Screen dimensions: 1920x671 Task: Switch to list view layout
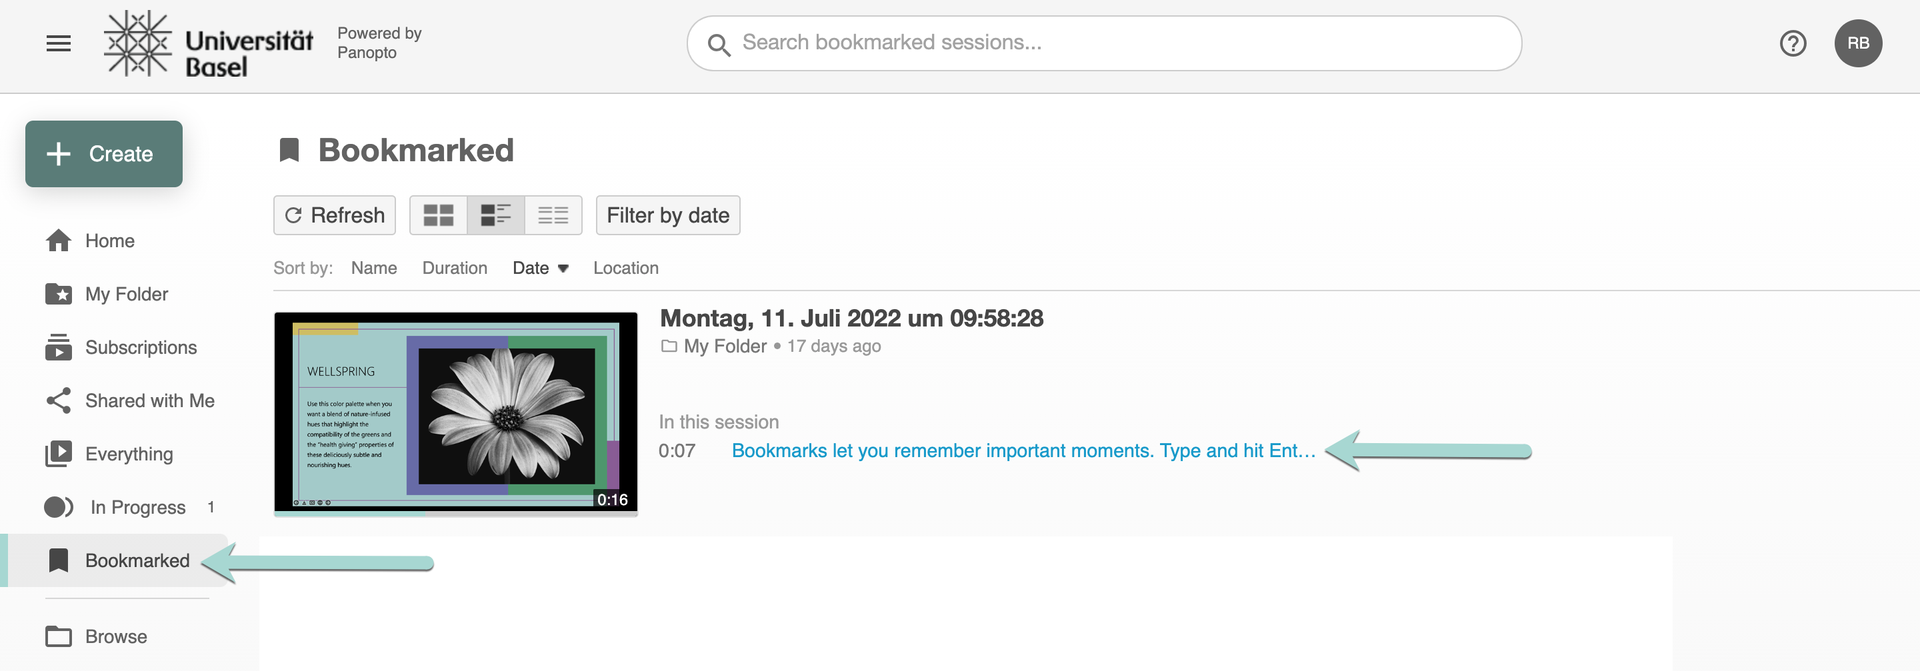pyautogui.click(x=553, y=215)
